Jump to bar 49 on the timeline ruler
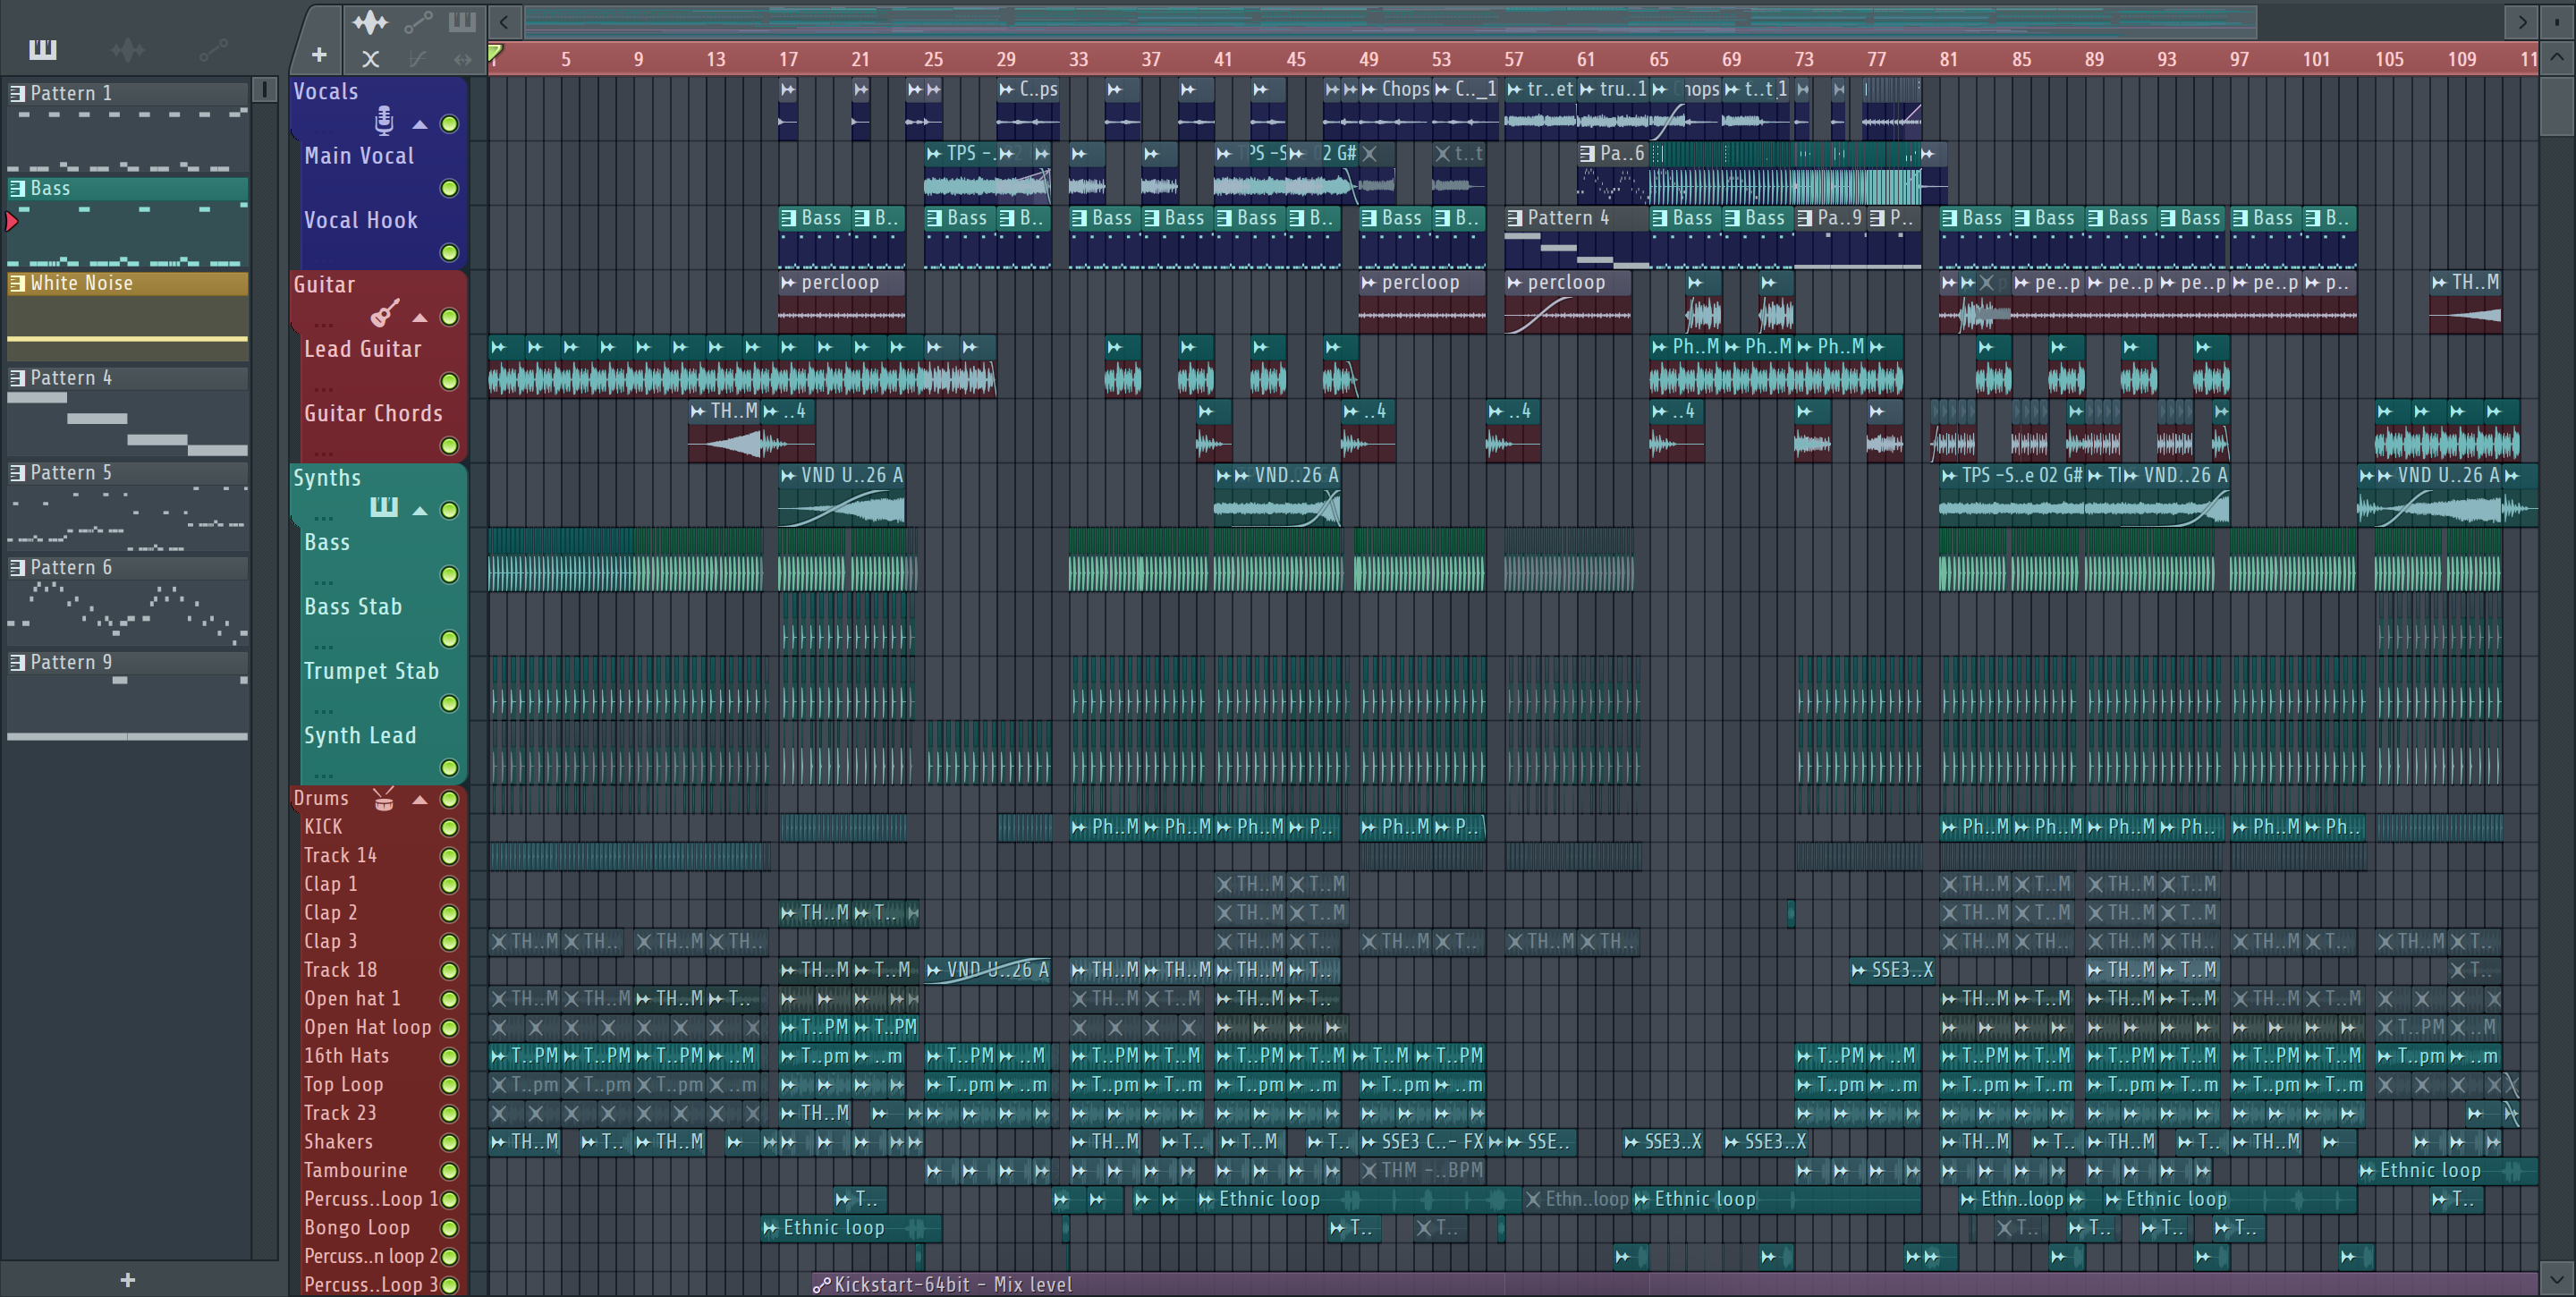 (x=1368, y=59)
